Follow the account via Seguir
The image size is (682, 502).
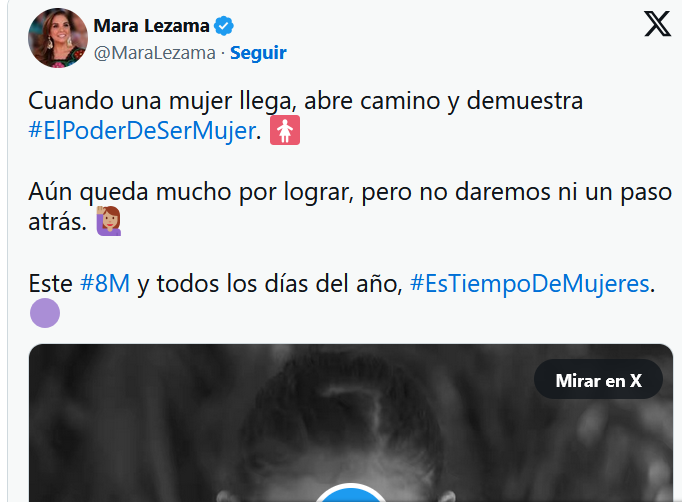[258, 53]
